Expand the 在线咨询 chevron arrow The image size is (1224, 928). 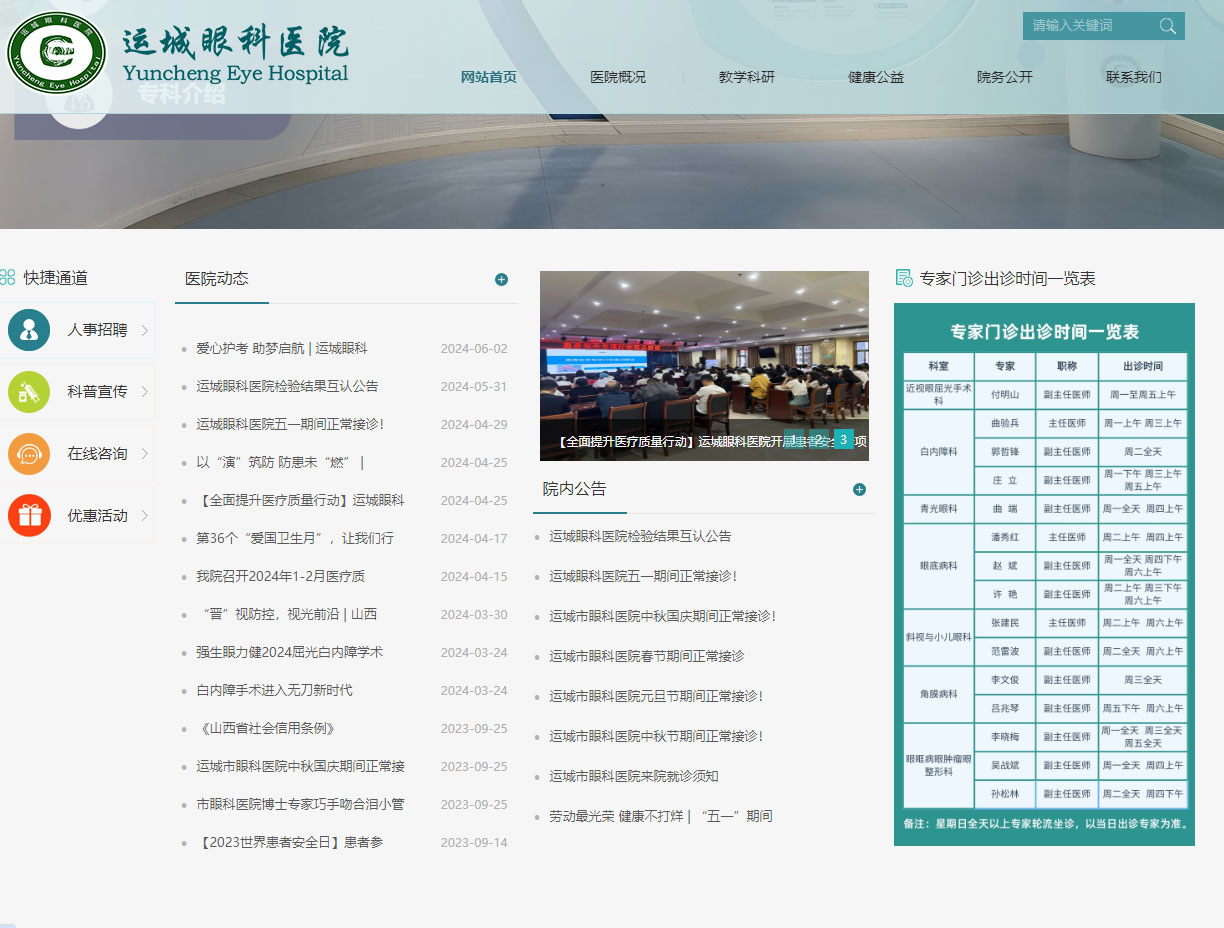pos(144,454)
